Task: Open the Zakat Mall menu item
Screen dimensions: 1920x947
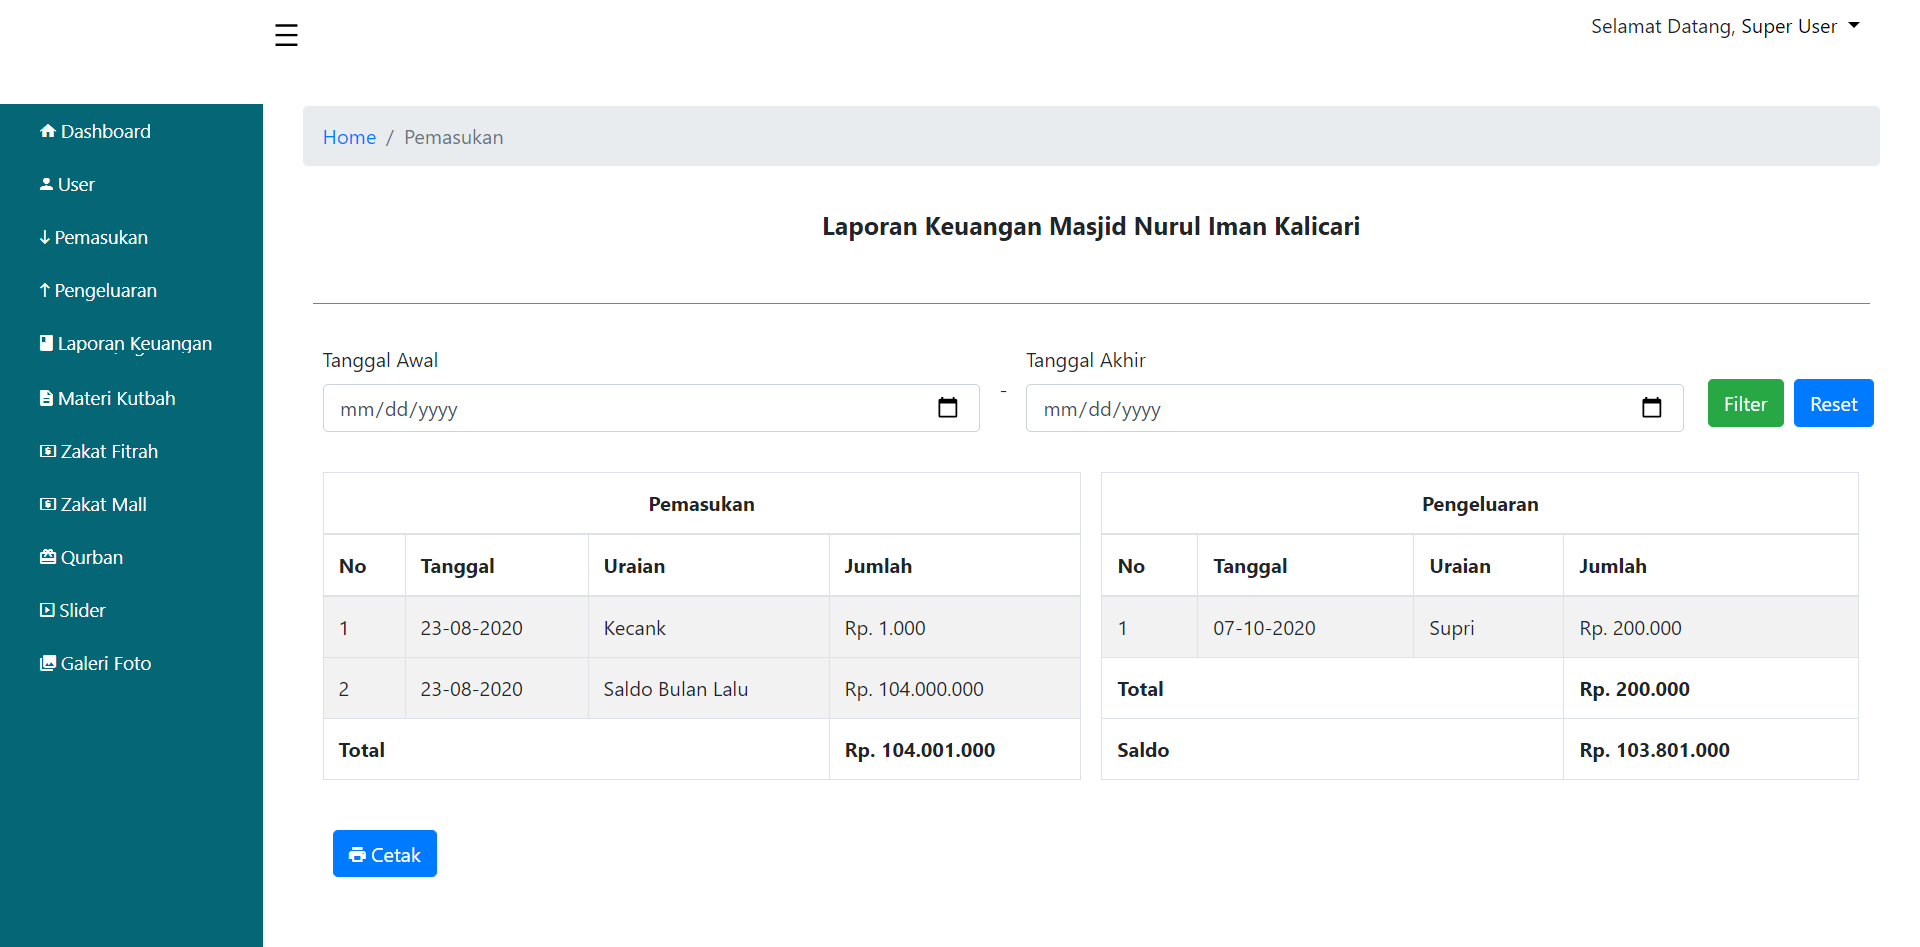Action: (103, 504)
